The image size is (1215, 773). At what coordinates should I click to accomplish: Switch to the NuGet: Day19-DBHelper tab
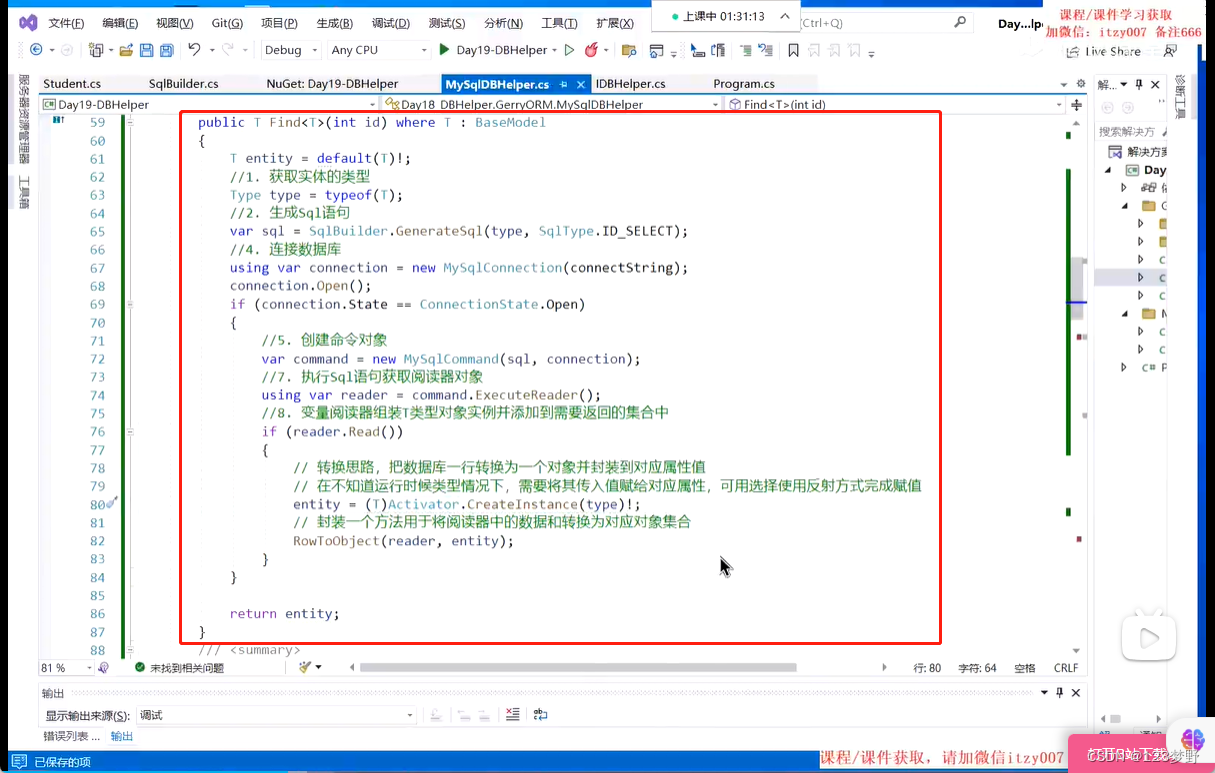pyautogui.click(x=332, y=84)
